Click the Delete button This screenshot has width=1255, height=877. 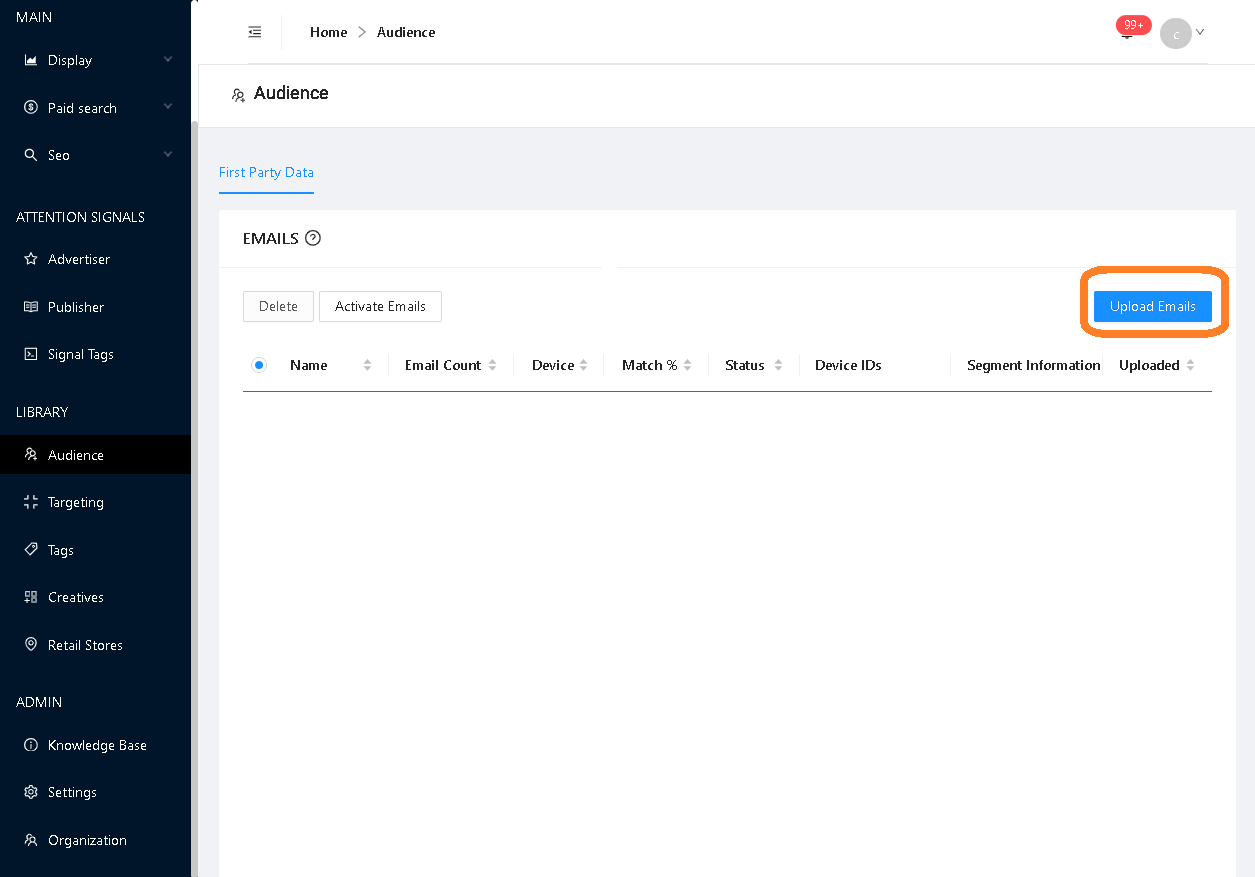pyautogui.click(x=278, y=306)
